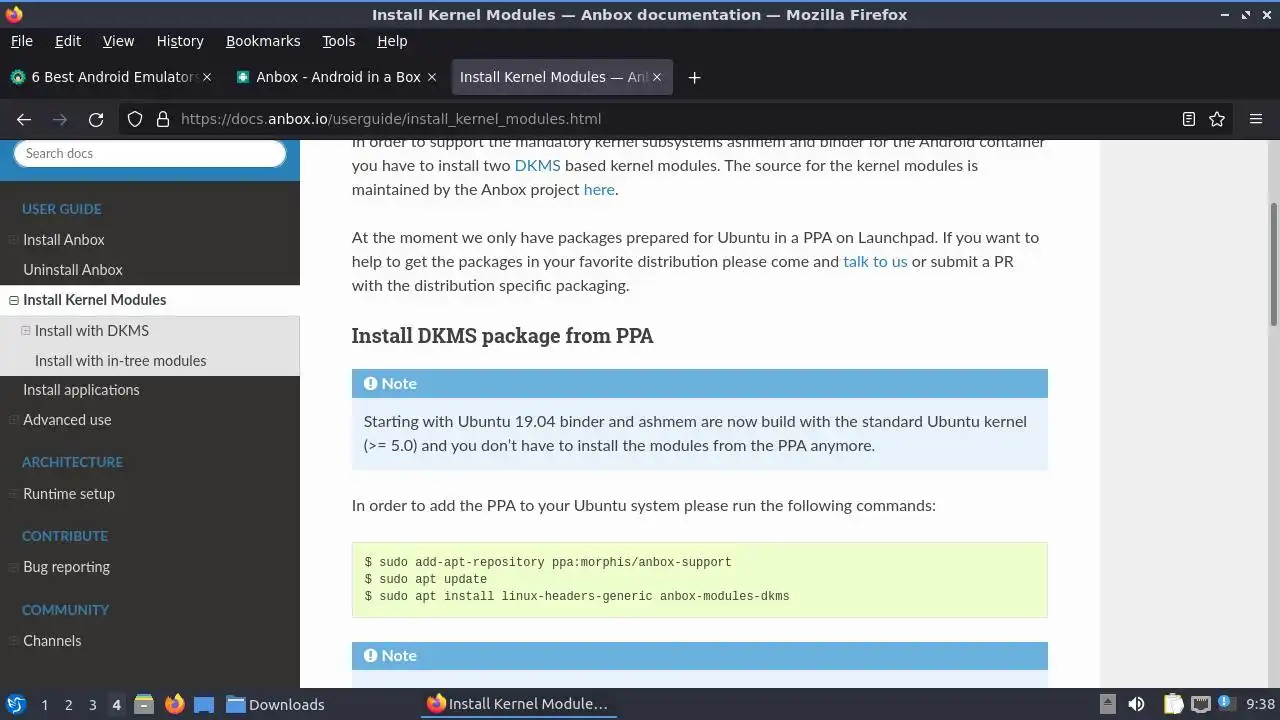
Task: Expand Runtime setup in sidebar
Action: (x=13, y=494)
